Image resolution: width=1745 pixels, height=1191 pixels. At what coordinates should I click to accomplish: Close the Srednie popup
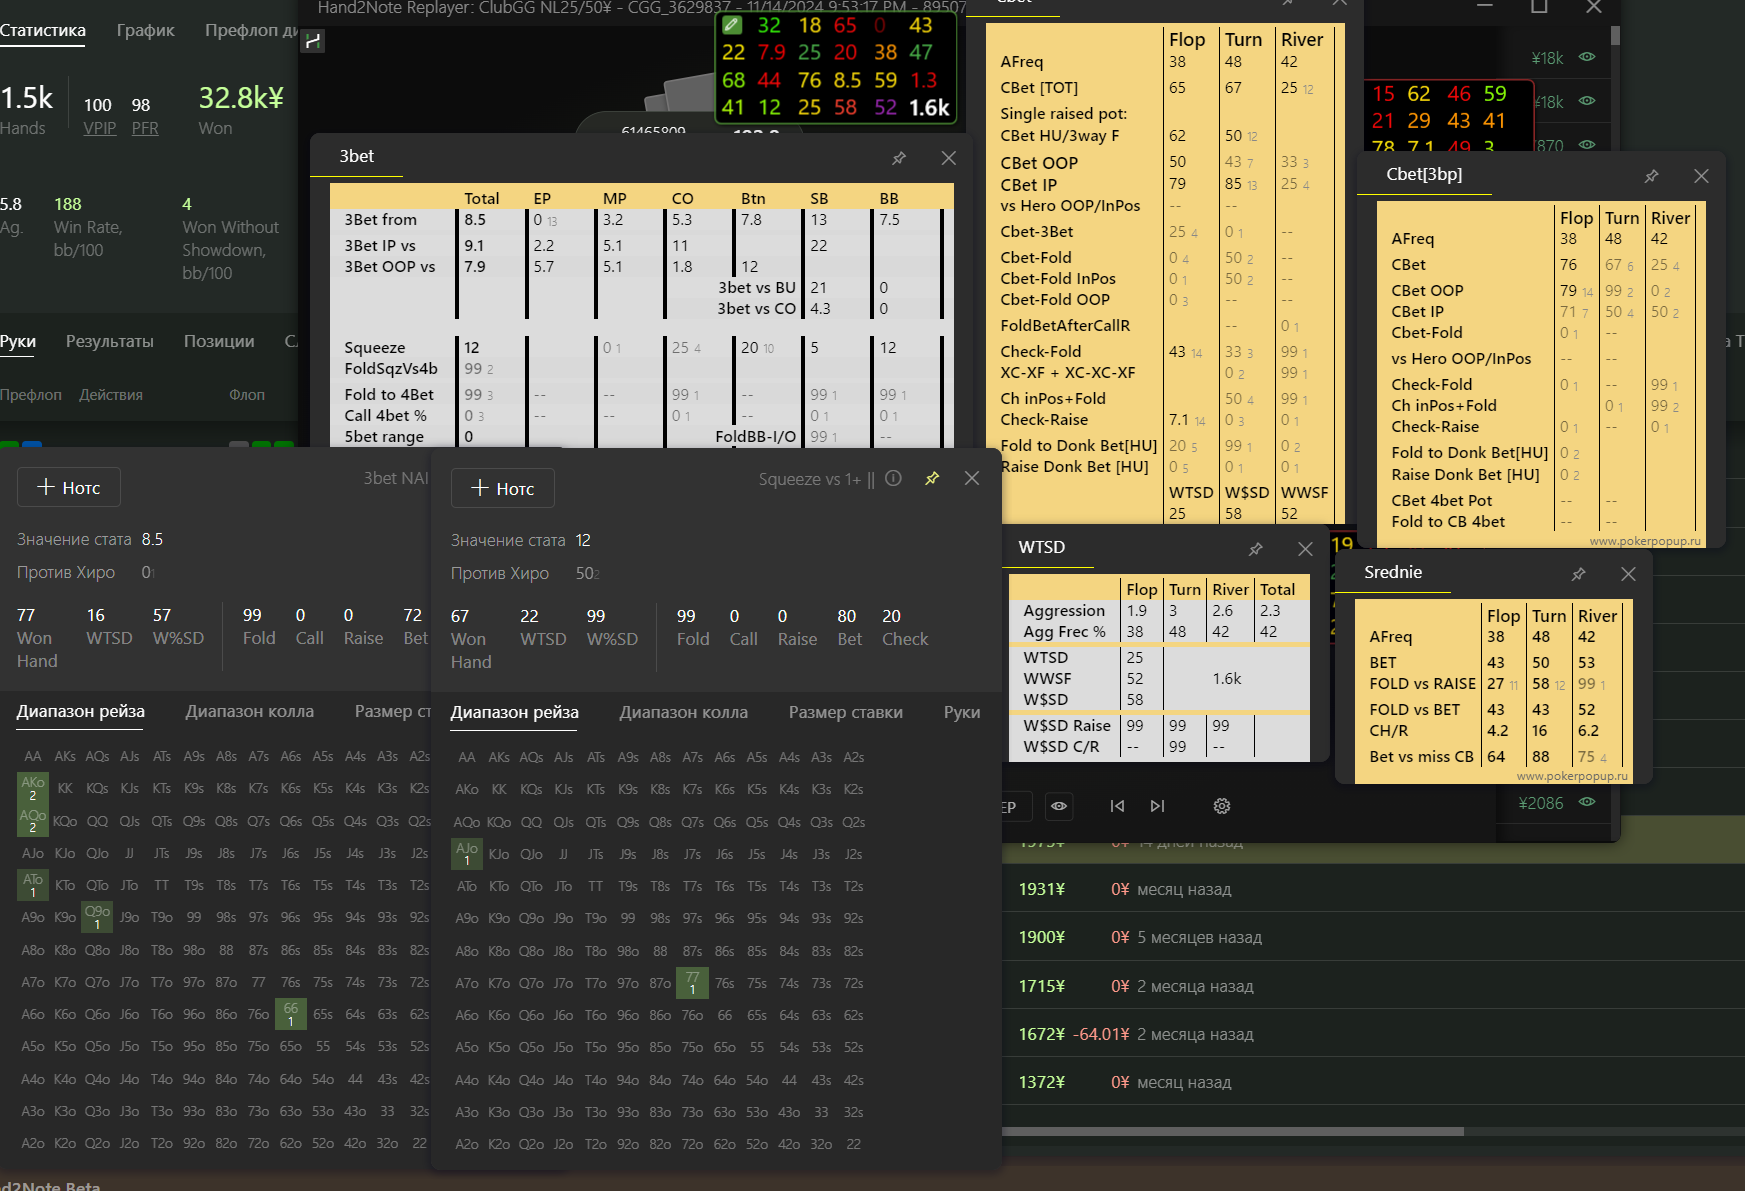[1628, 574]
